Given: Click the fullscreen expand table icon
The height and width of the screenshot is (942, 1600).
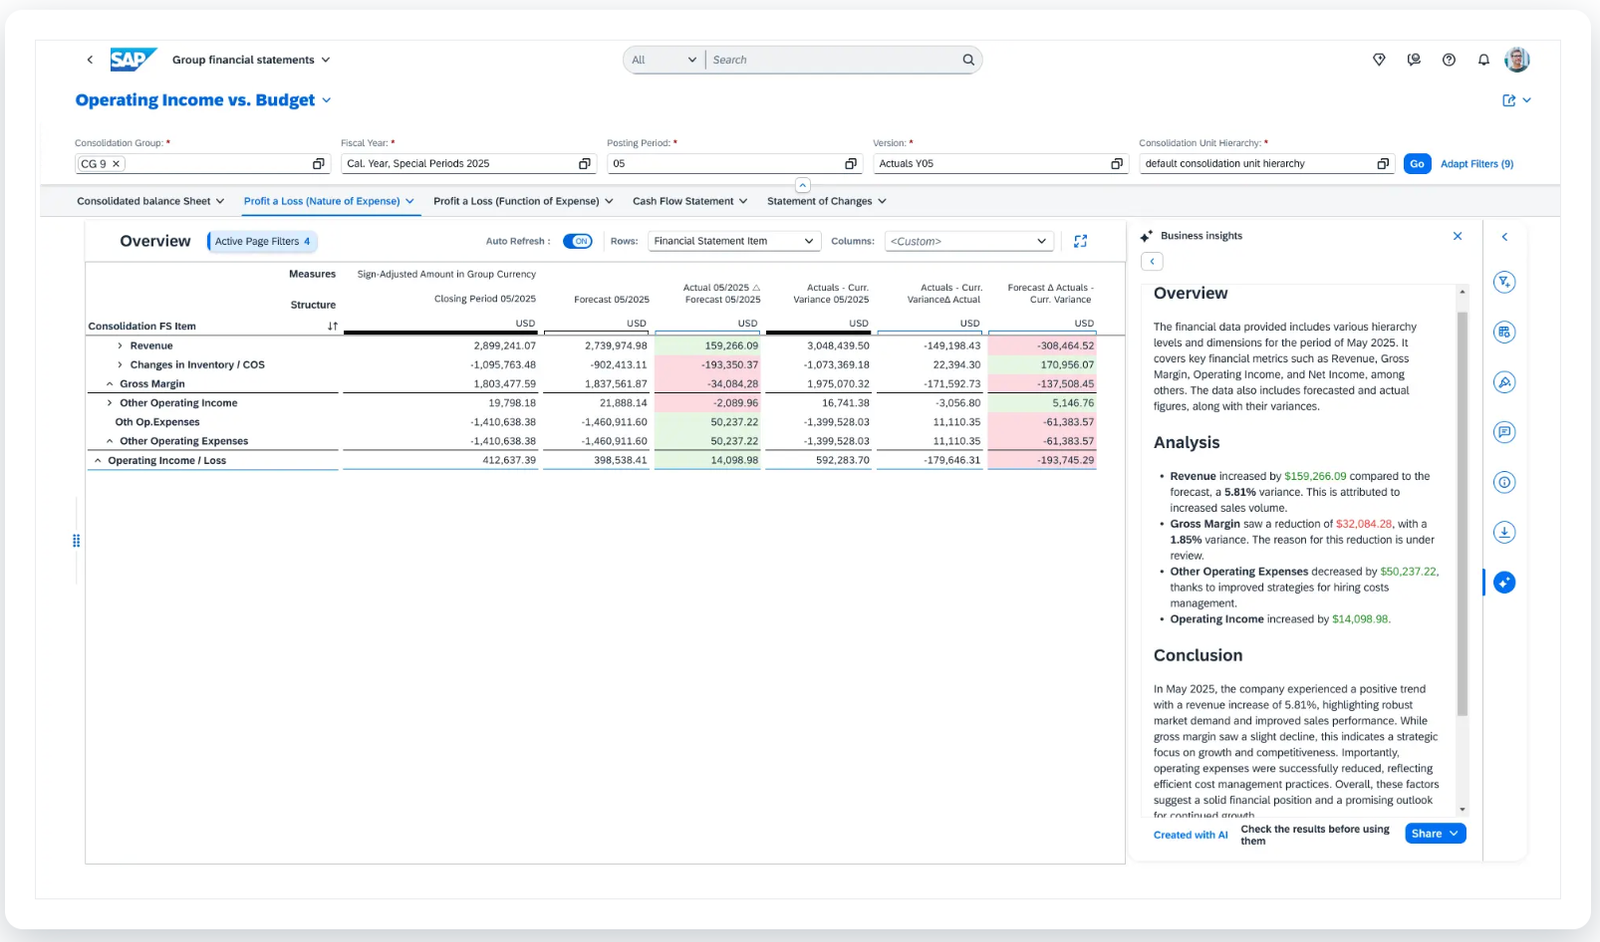Looking at the screenshot, I should coord(1080,241).
